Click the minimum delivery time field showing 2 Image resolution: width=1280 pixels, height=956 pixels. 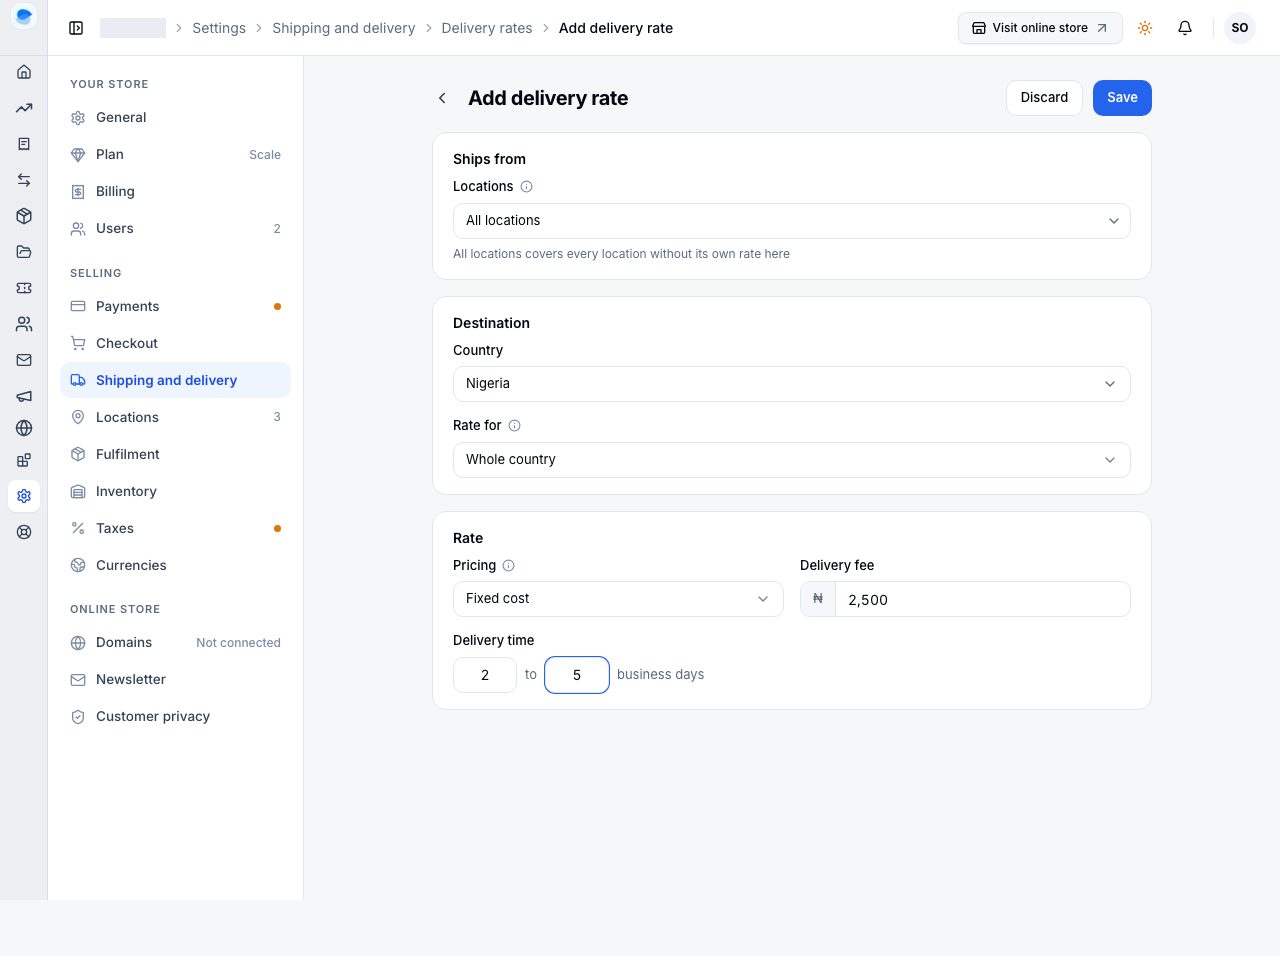click(x=485, y=675)
